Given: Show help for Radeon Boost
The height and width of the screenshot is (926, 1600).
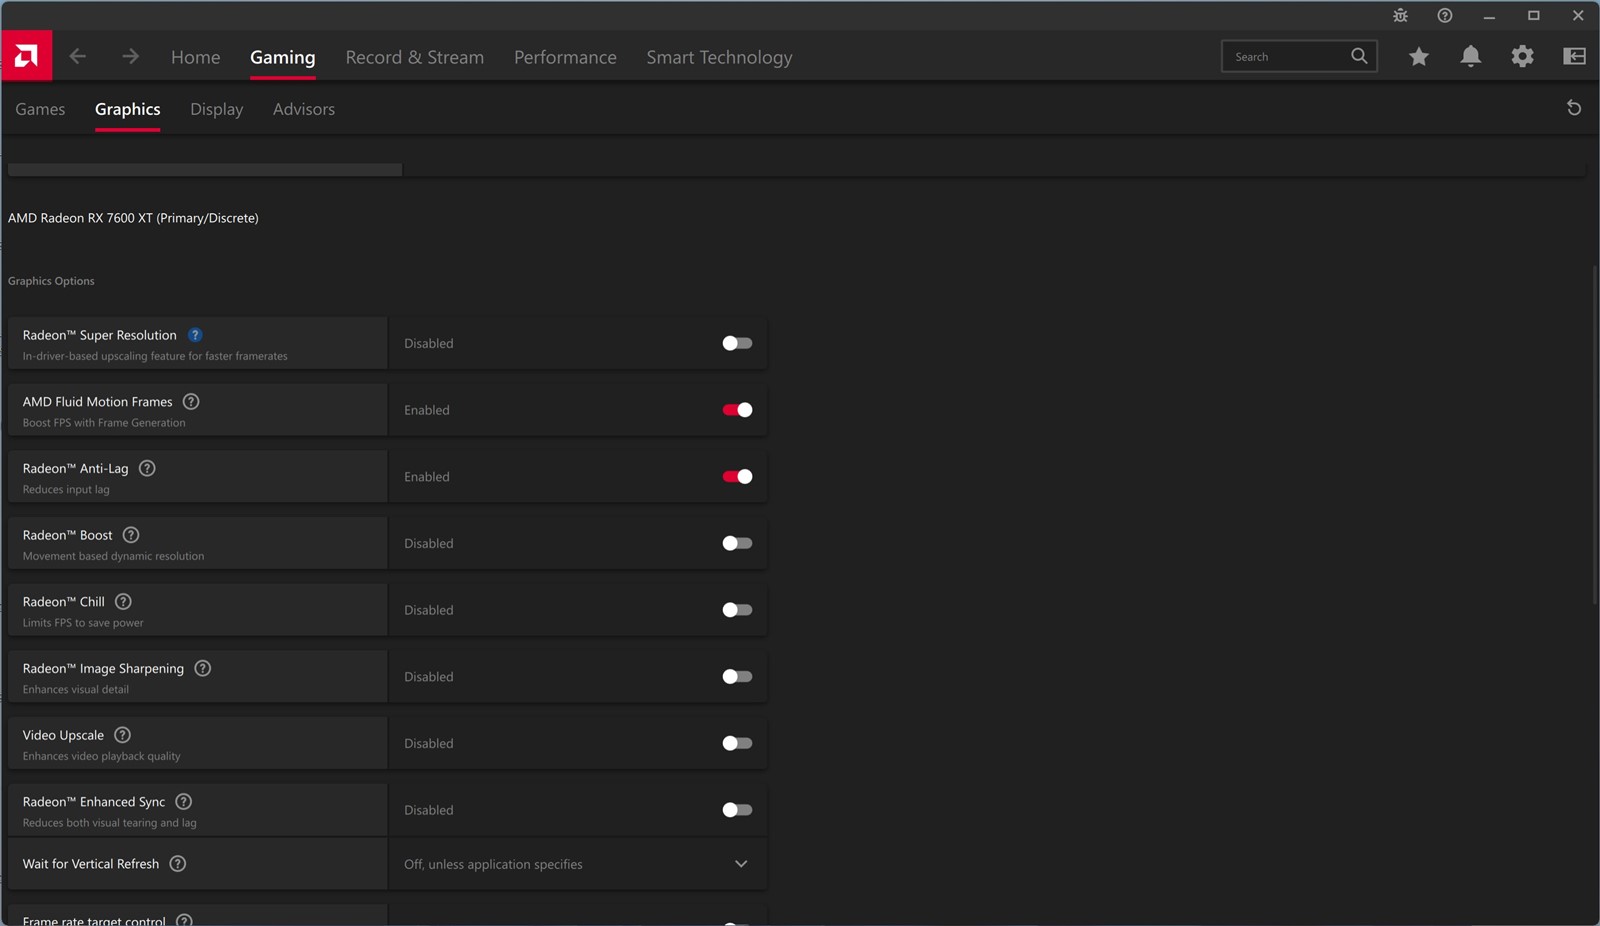Looking at the screenshot, I should (131, 535).
